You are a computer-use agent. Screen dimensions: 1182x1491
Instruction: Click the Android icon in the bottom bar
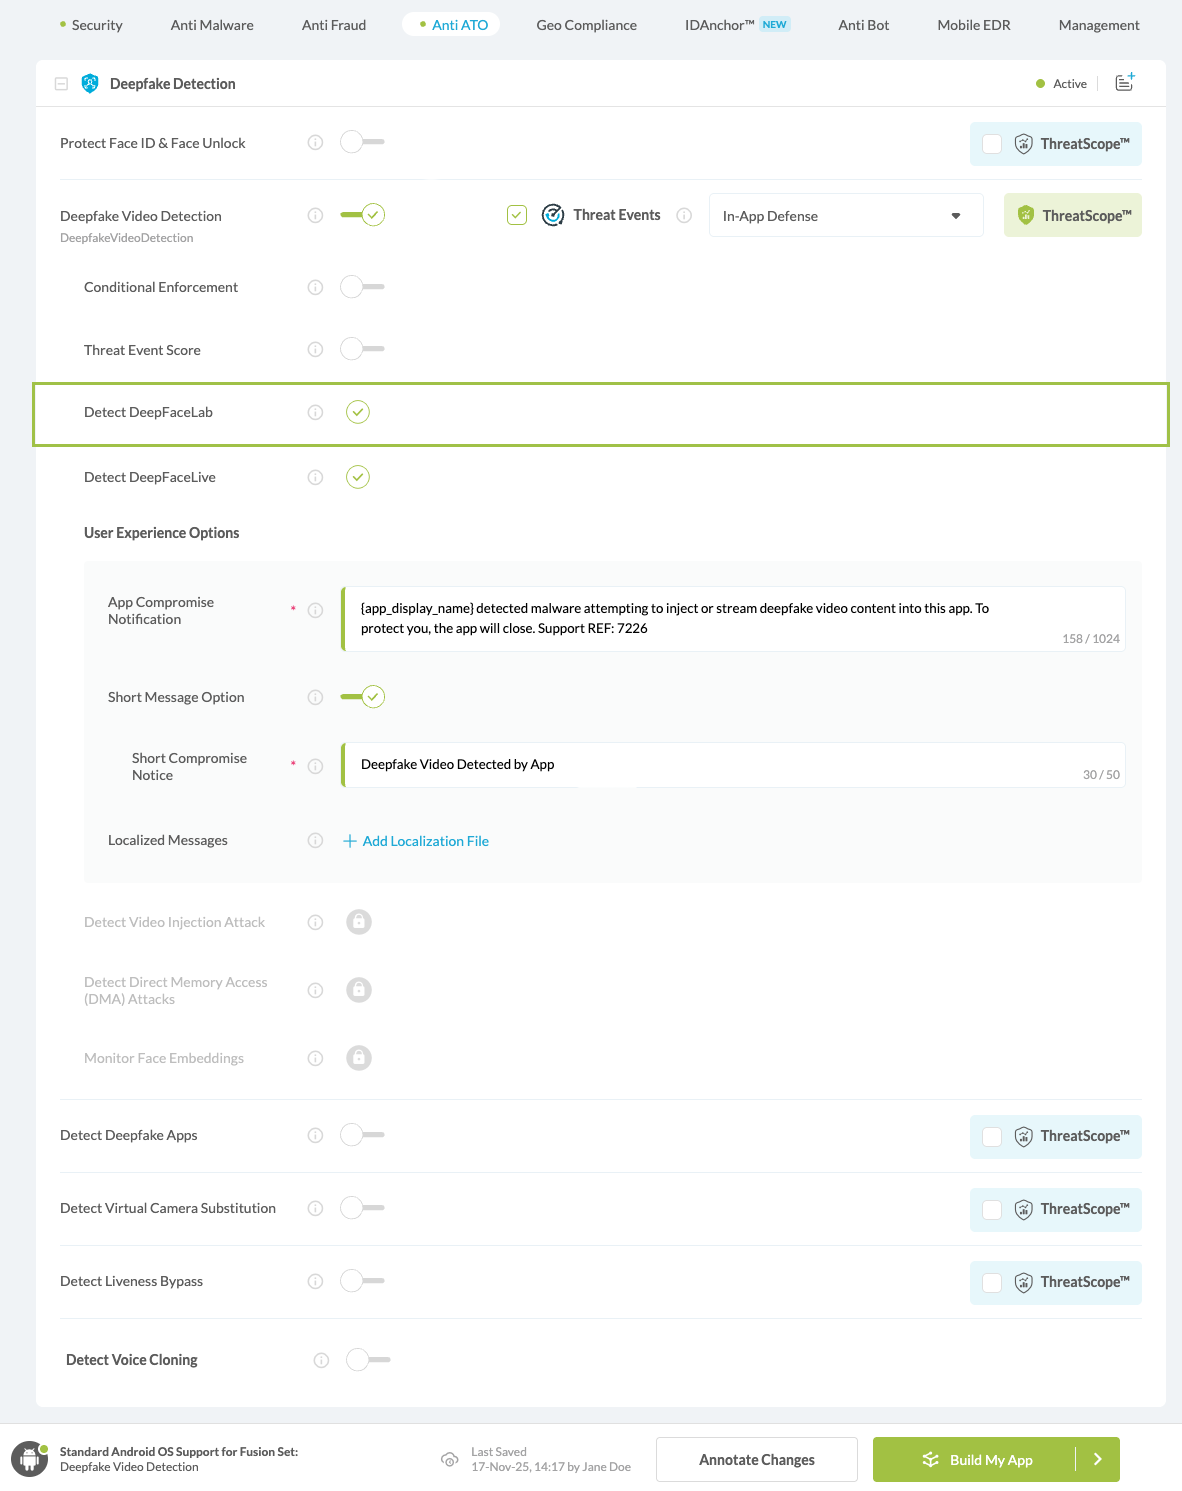[28, 1459]
